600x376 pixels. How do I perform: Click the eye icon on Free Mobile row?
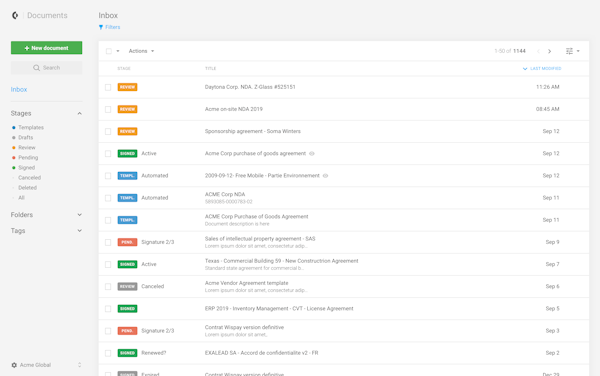tap(325, 176)
